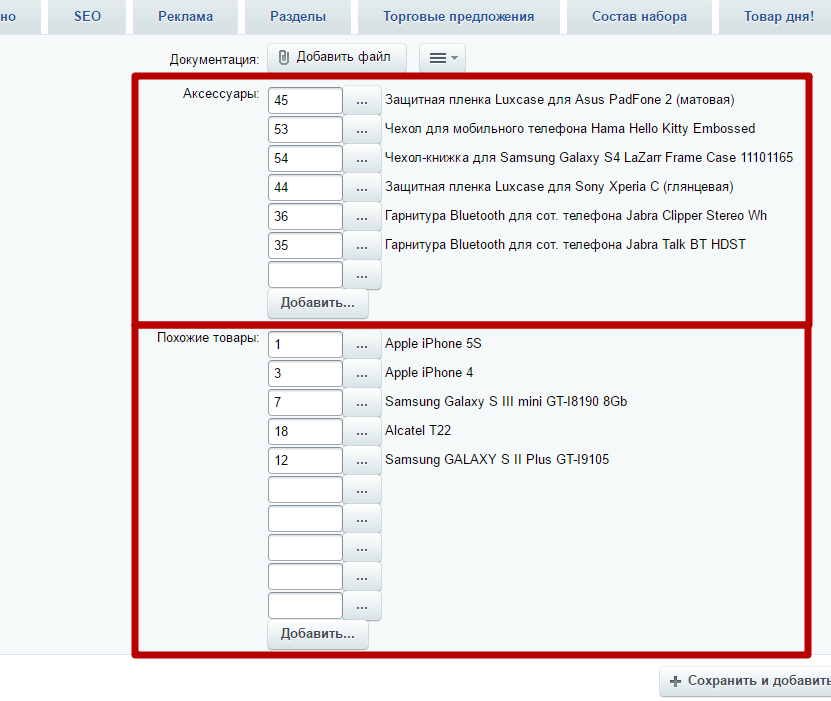Screen dimensions: 831x701
Task: Click ellipsis for Samsung GALAXY S II Plus
Action: coord(362,460)
